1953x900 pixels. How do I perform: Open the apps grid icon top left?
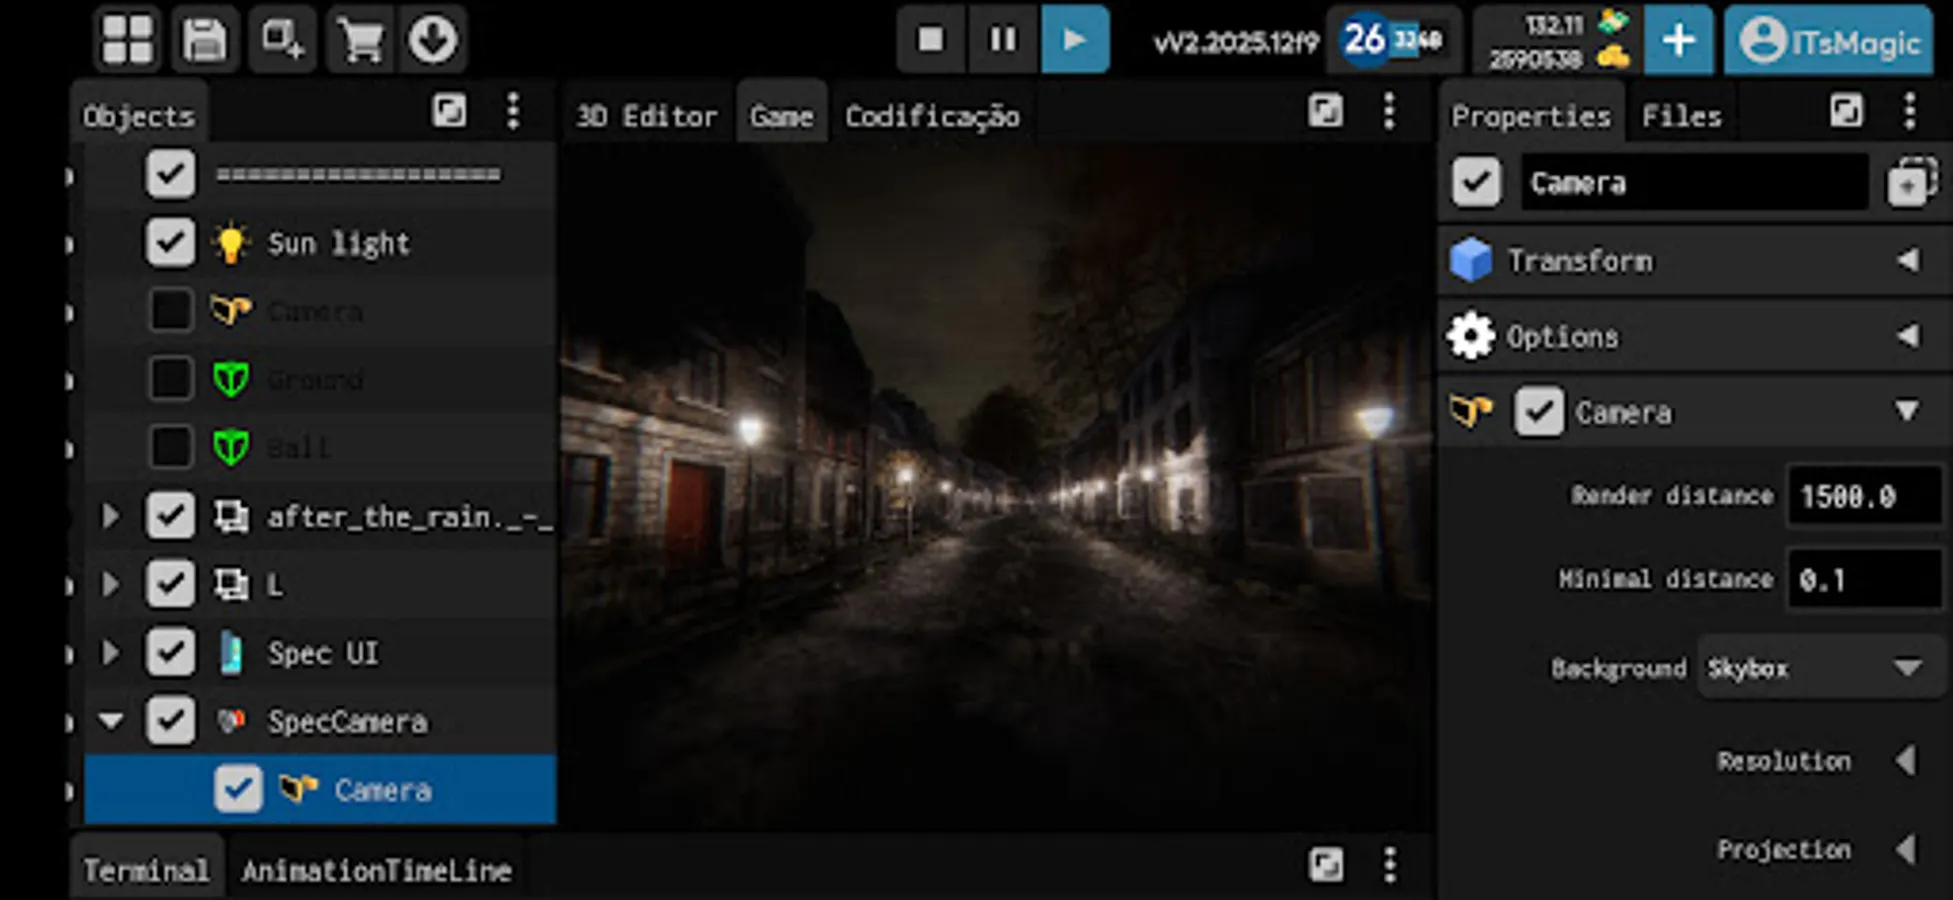click(x=128, y=40)
